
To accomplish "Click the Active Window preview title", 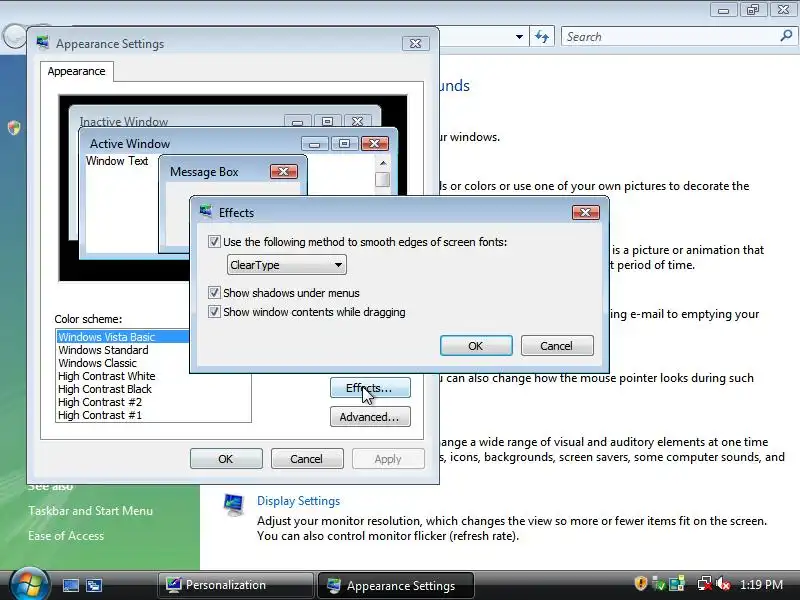I will click(130, 144).
